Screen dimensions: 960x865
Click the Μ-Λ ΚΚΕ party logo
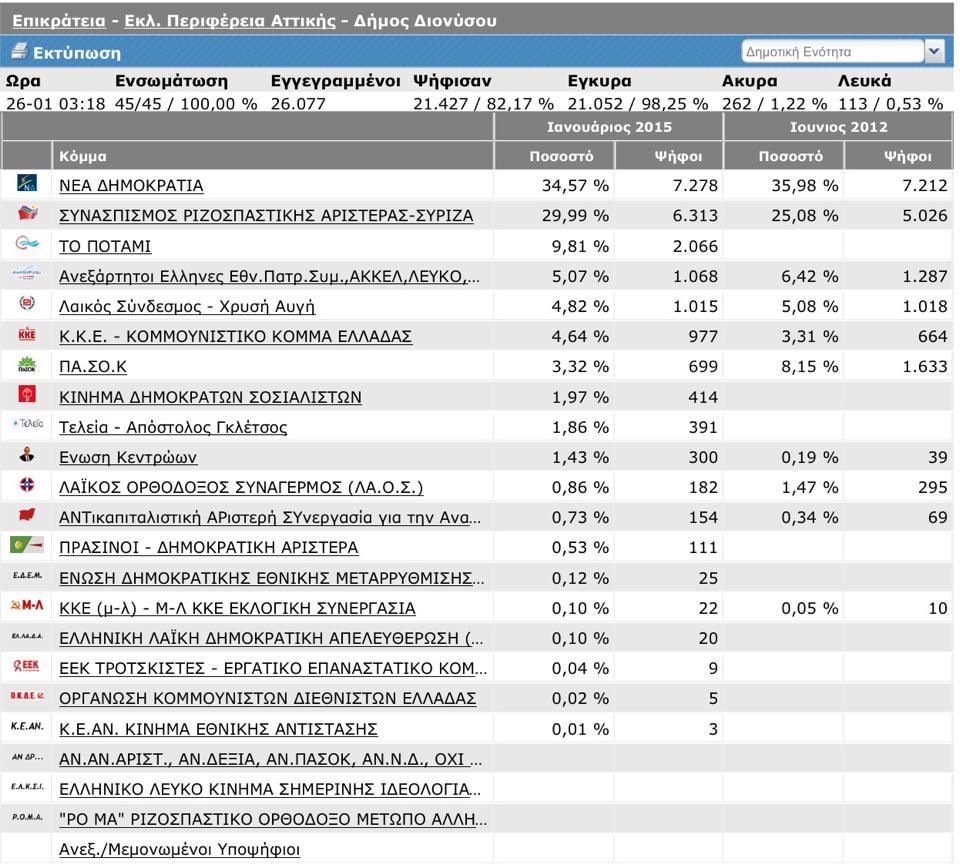click(28, 605)
